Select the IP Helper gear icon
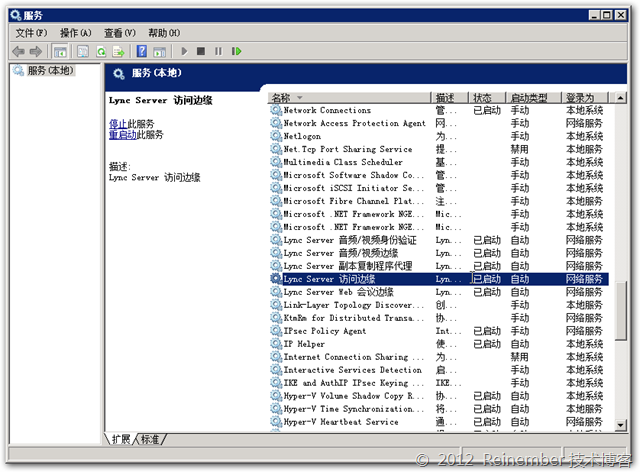This screenshot has height=472, width=640. pos(276,344)
